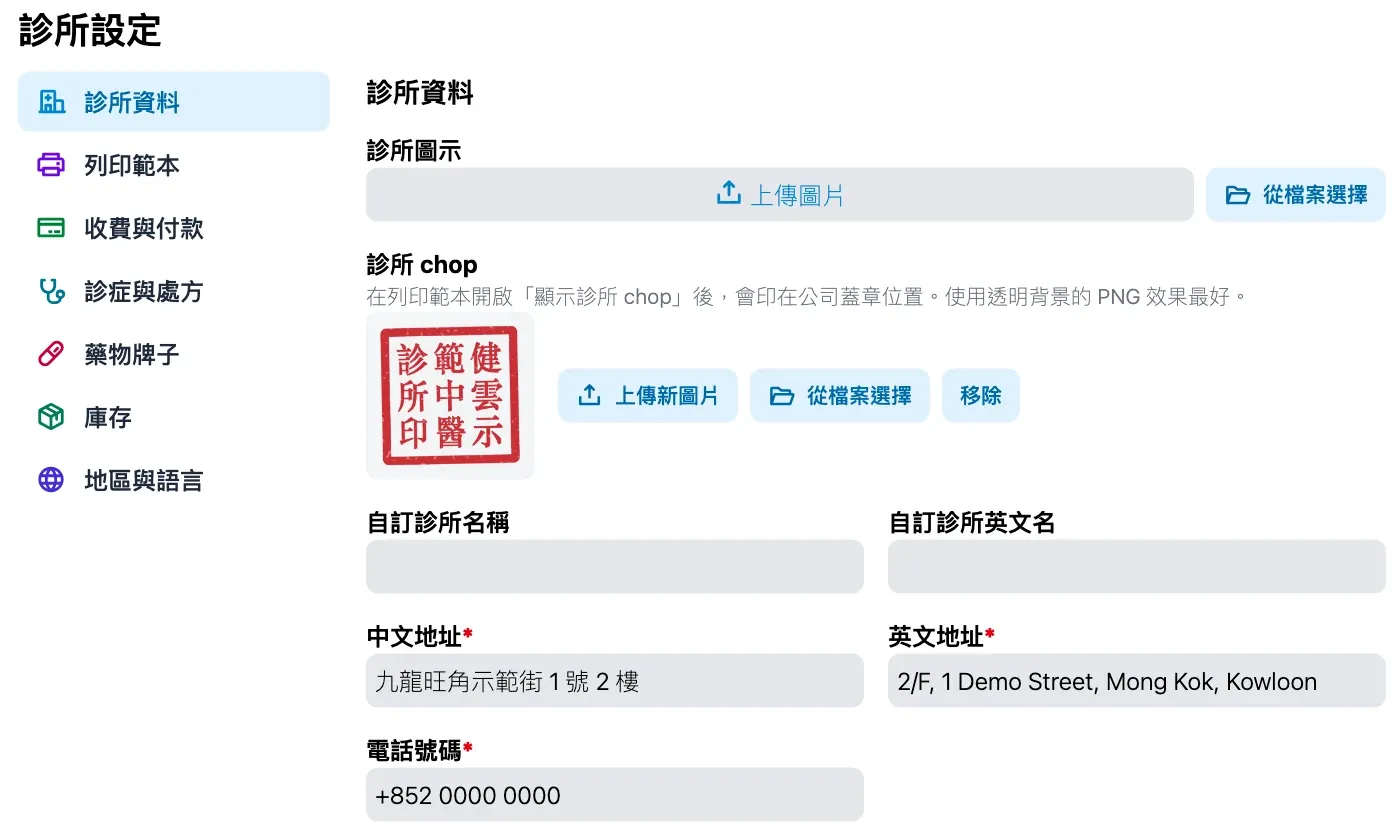The image size is (1400, 830).
Task: Select 藥物牌子 in the sidebar
Action: [x=174, y=354]
